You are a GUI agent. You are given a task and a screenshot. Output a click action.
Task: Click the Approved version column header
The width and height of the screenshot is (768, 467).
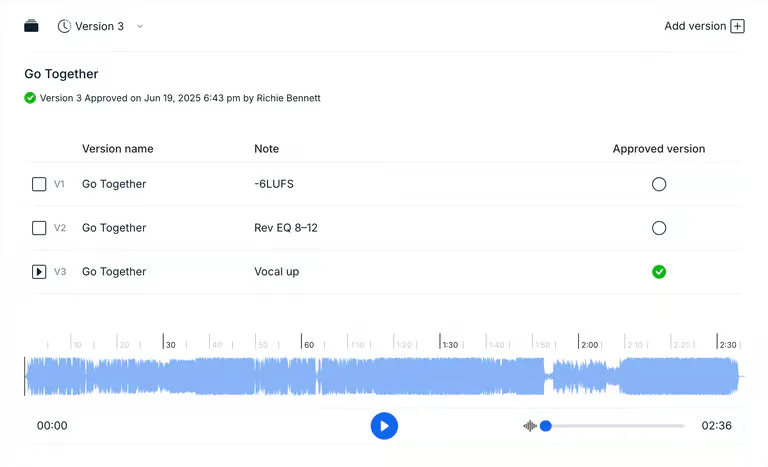659,149
